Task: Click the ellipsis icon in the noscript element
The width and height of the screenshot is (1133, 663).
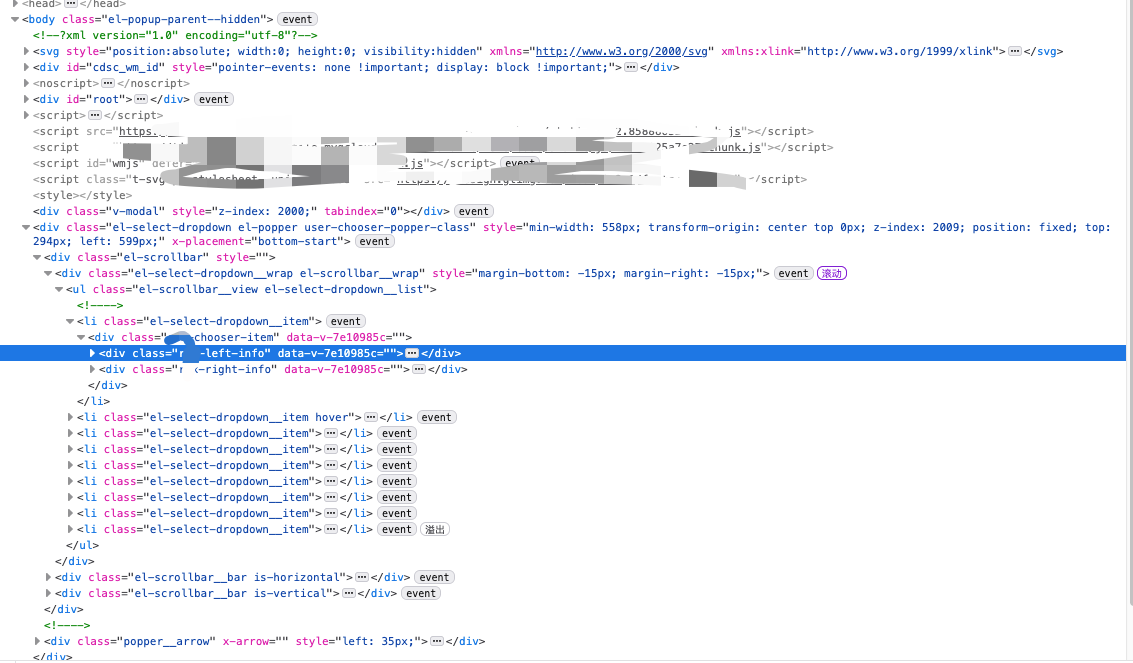Action: pos(108,83)
